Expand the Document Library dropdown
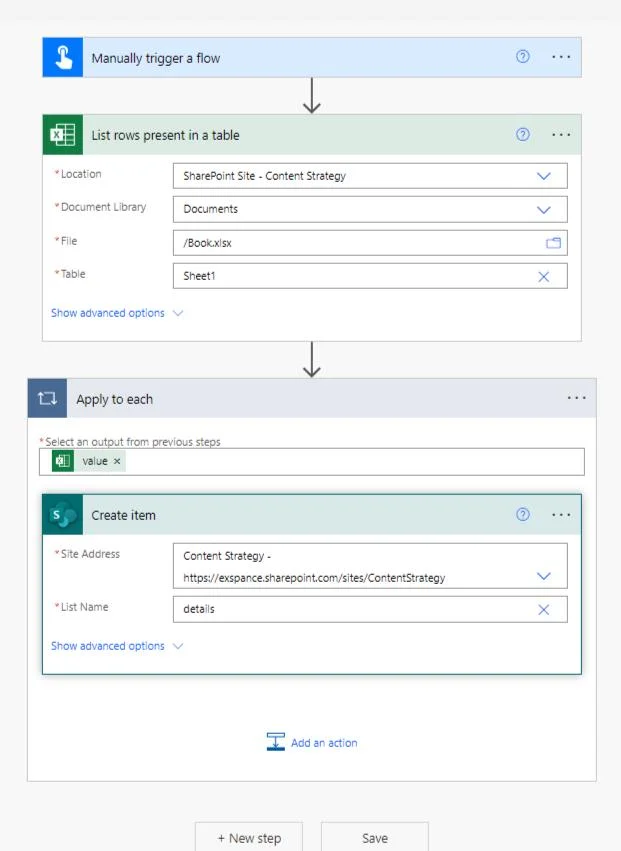621x851 pixels. point(543,209)
